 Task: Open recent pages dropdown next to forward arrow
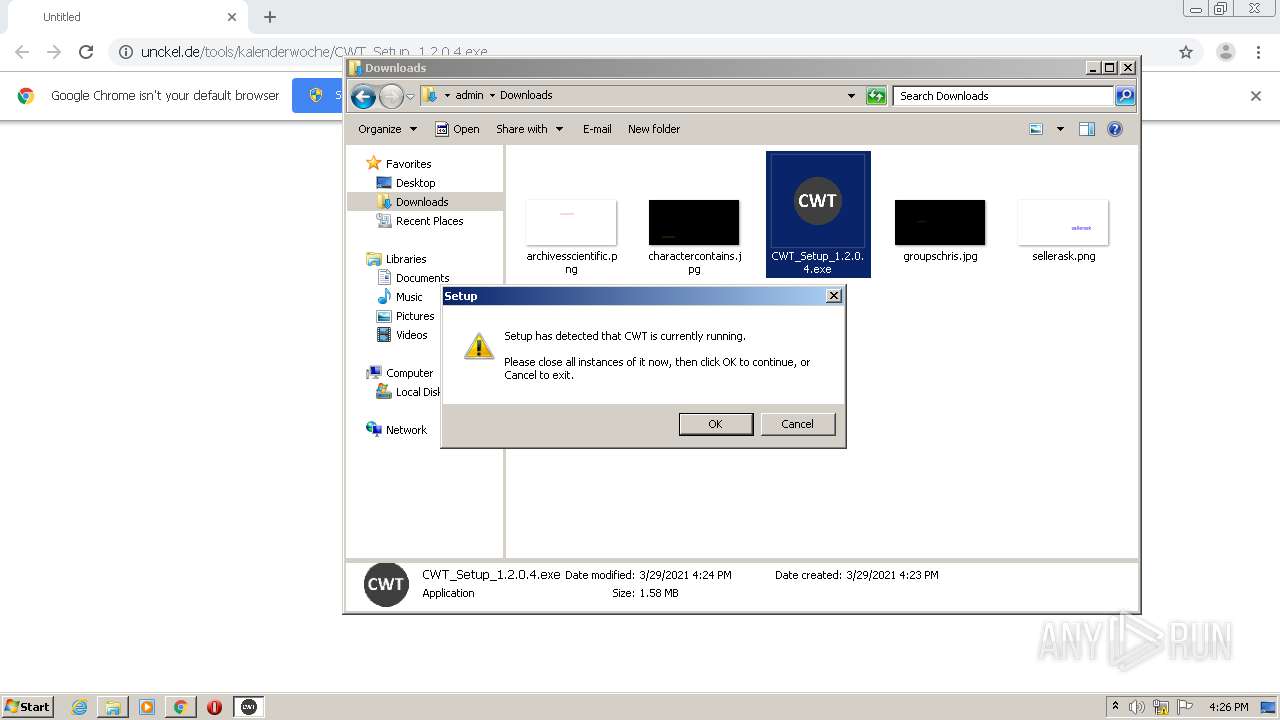tap(410, 97)
